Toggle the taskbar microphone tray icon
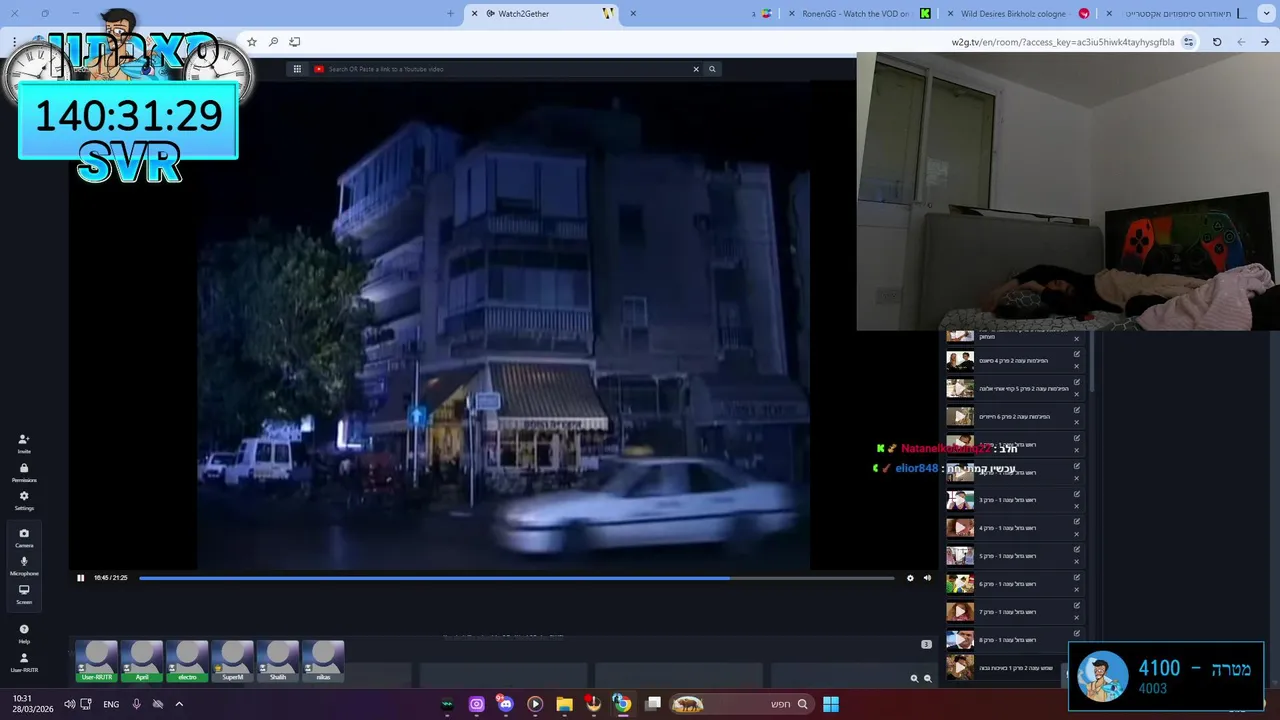The height and width of the screenshot is (720, 1280). [x=137, y=704]
